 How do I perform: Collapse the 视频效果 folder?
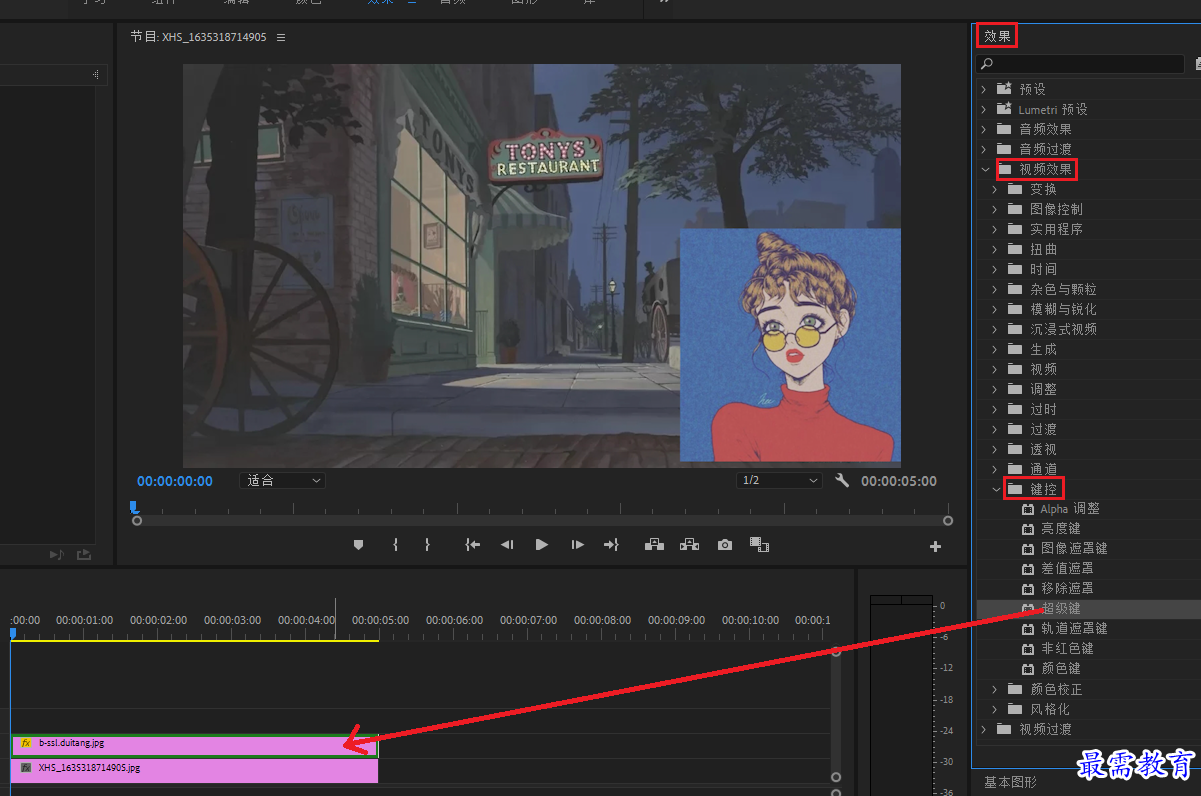pos(984,169)
